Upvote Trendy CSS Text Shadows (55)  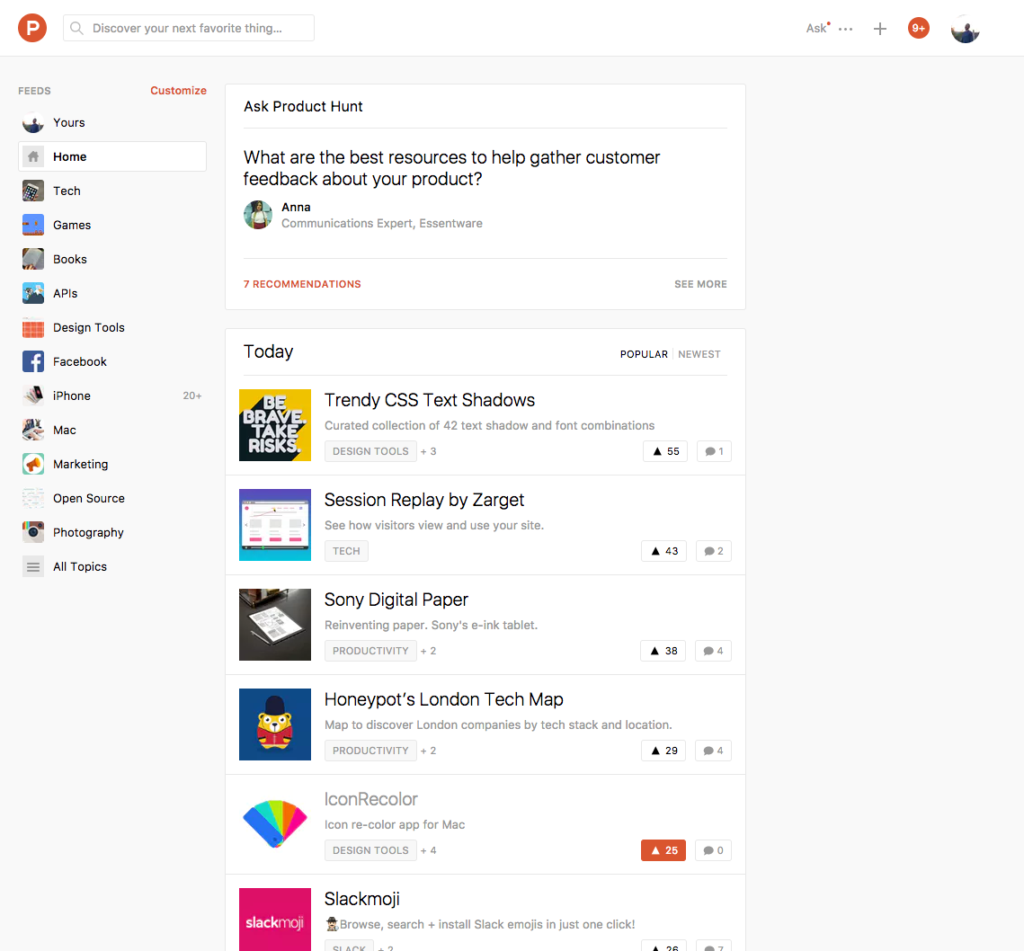pos(665,451)
